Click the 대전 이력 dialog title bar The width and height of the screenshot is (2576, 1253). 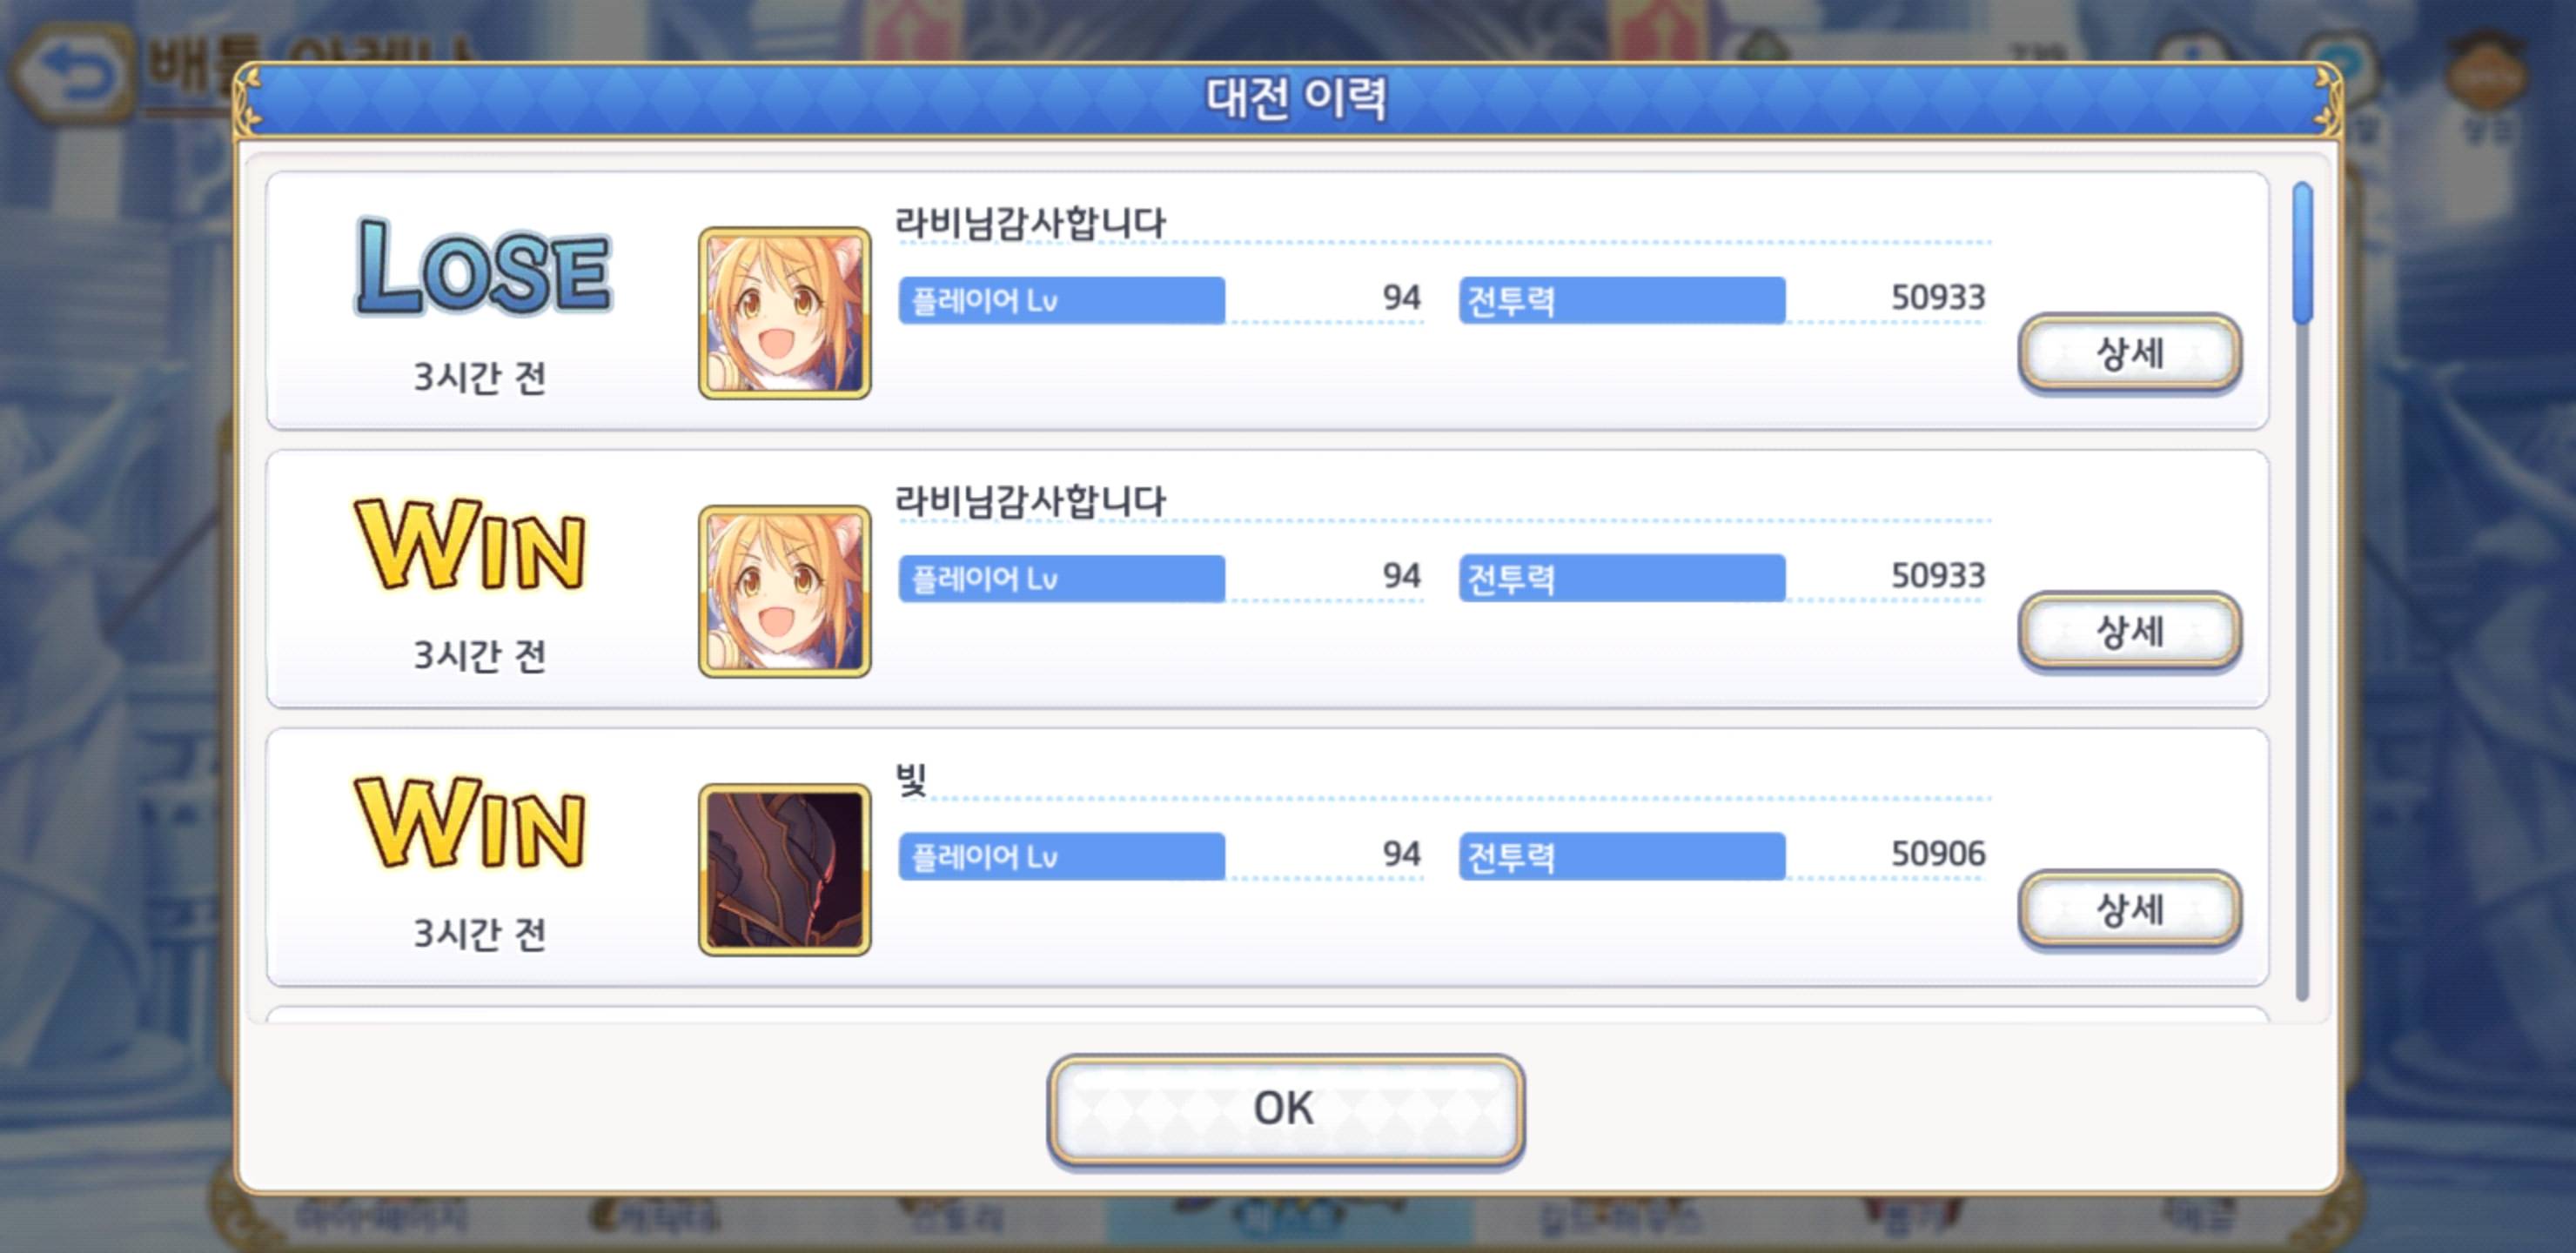click(1290, 99)
